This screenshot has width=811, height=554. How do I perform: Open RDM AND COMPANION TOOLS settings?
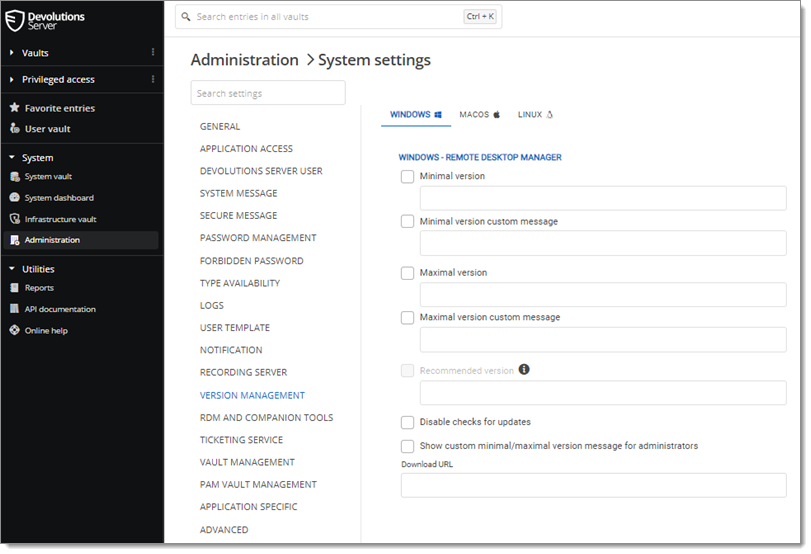tap(266, 417)
